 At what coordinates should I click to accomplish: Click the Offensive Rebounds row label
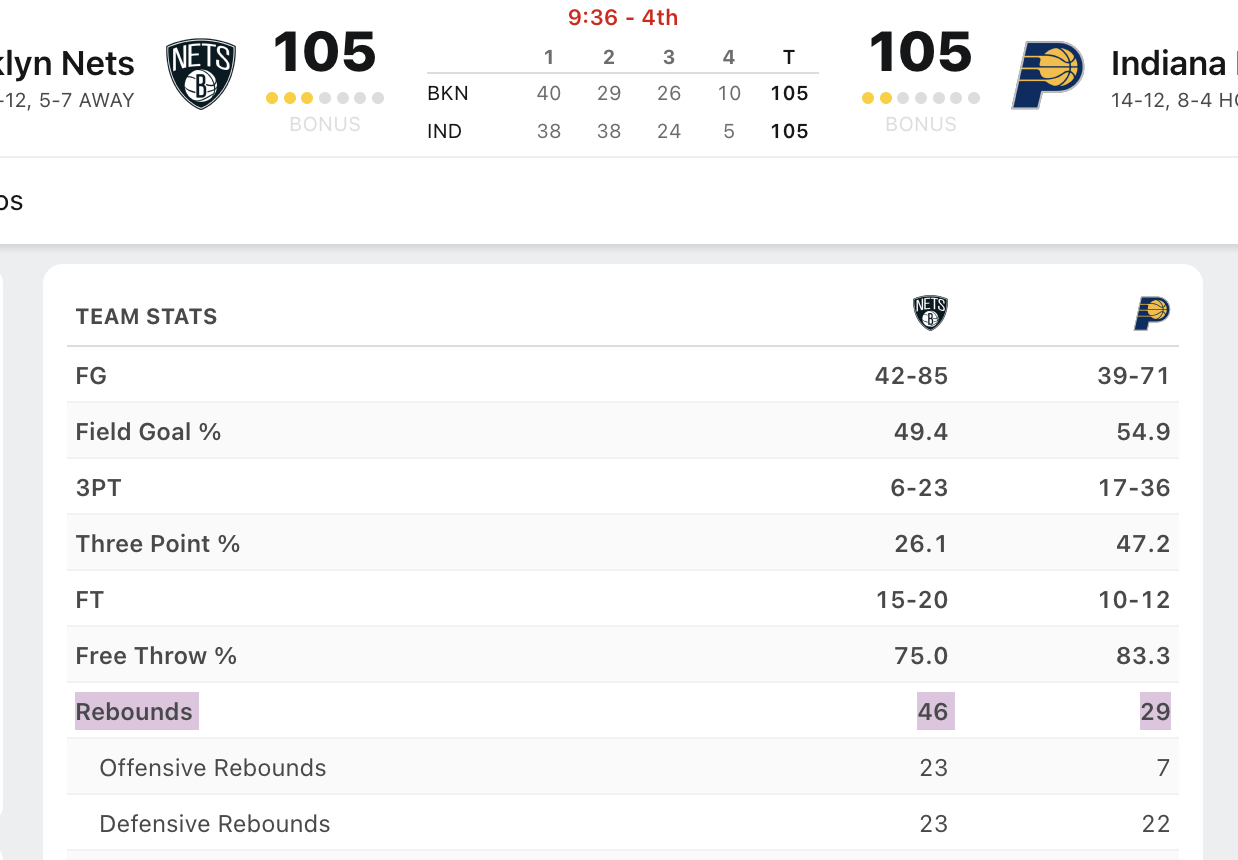click(213, 768)
